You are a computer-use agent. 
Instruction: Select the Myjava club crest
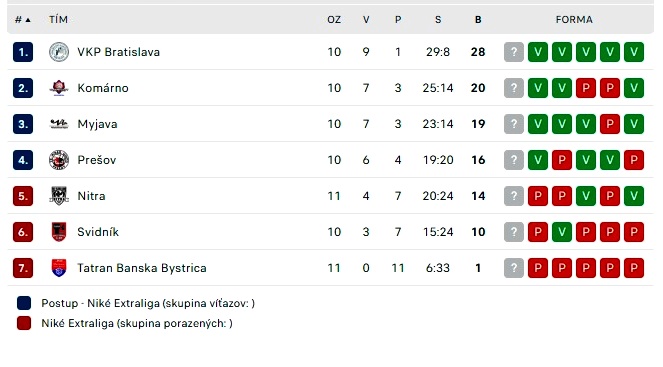59,124
